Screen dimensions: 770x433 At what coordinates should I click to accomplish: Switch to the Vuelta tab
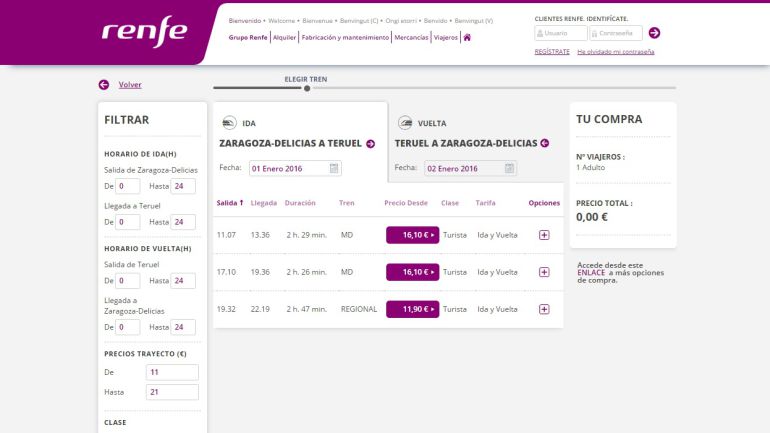tap(476, 142)
